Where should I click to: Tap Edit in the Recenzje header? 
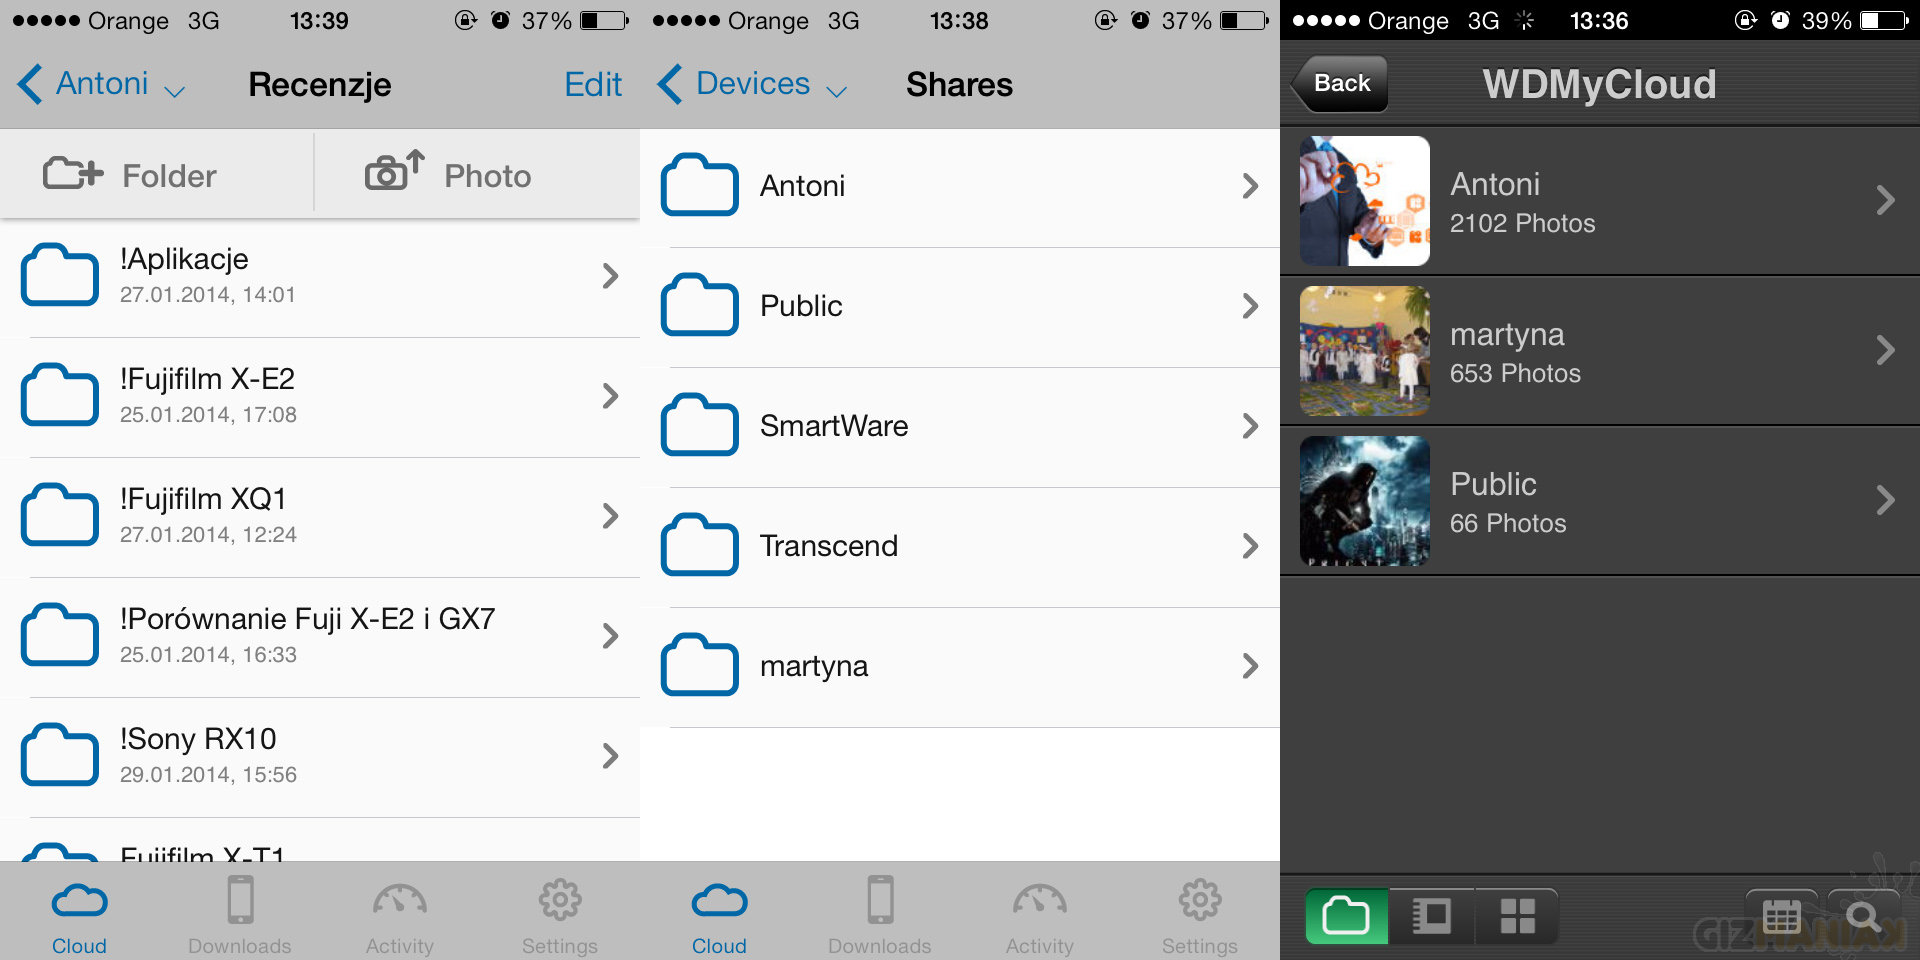[592, 85]
